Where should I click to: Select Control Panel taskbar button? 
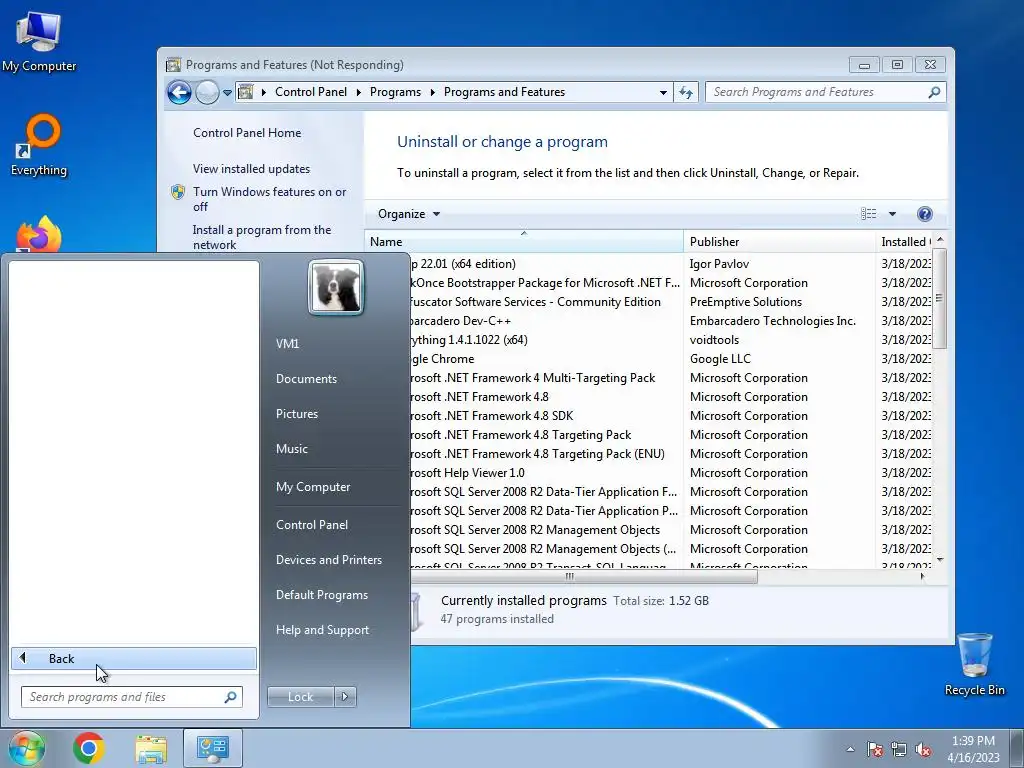click(x=213, y=748)
